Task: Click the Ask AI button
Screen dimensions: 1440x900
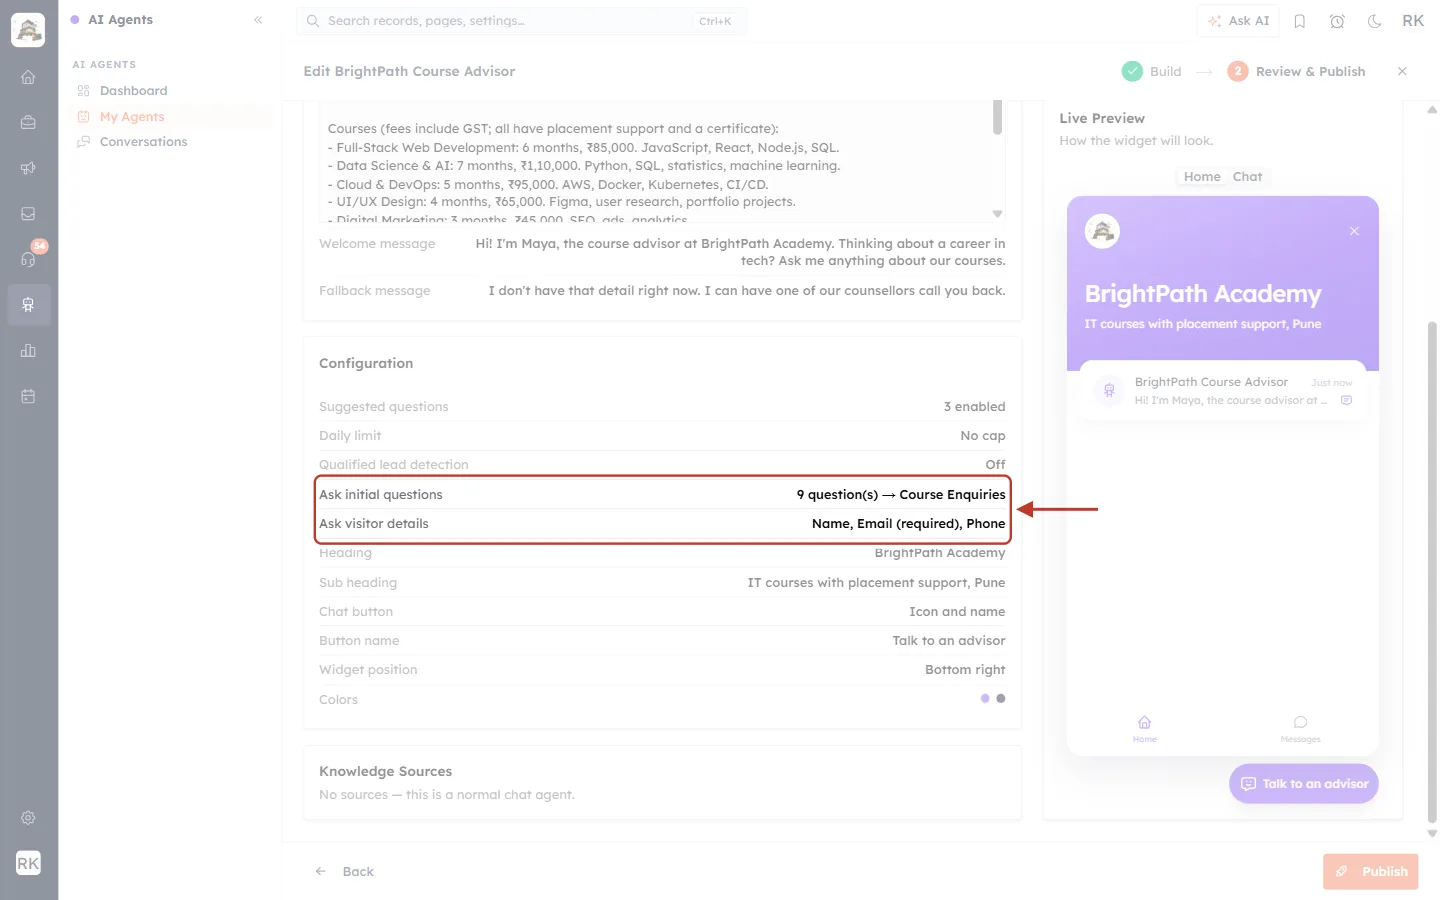Action: tap(1239, 21)
